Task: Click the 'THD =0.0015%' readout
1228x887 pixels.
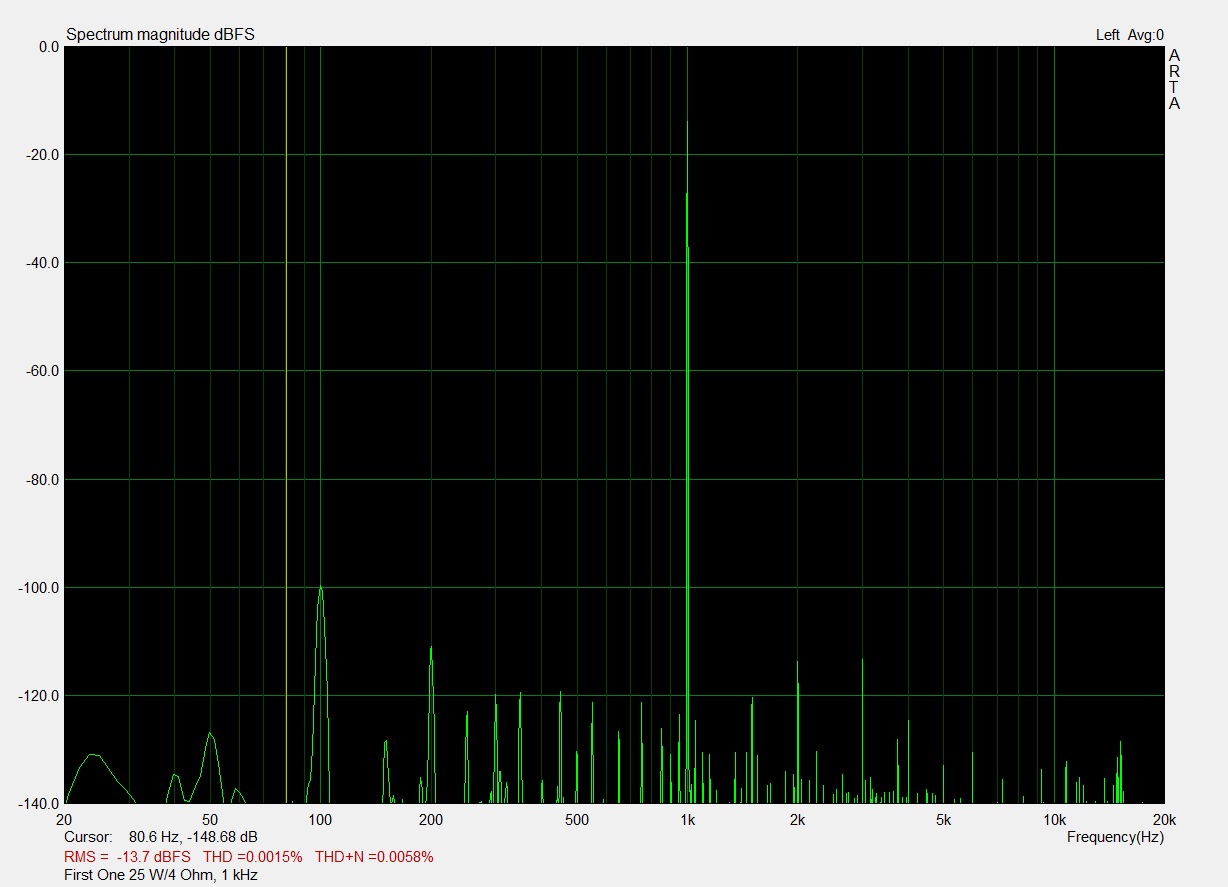Action: coord(253,857)
